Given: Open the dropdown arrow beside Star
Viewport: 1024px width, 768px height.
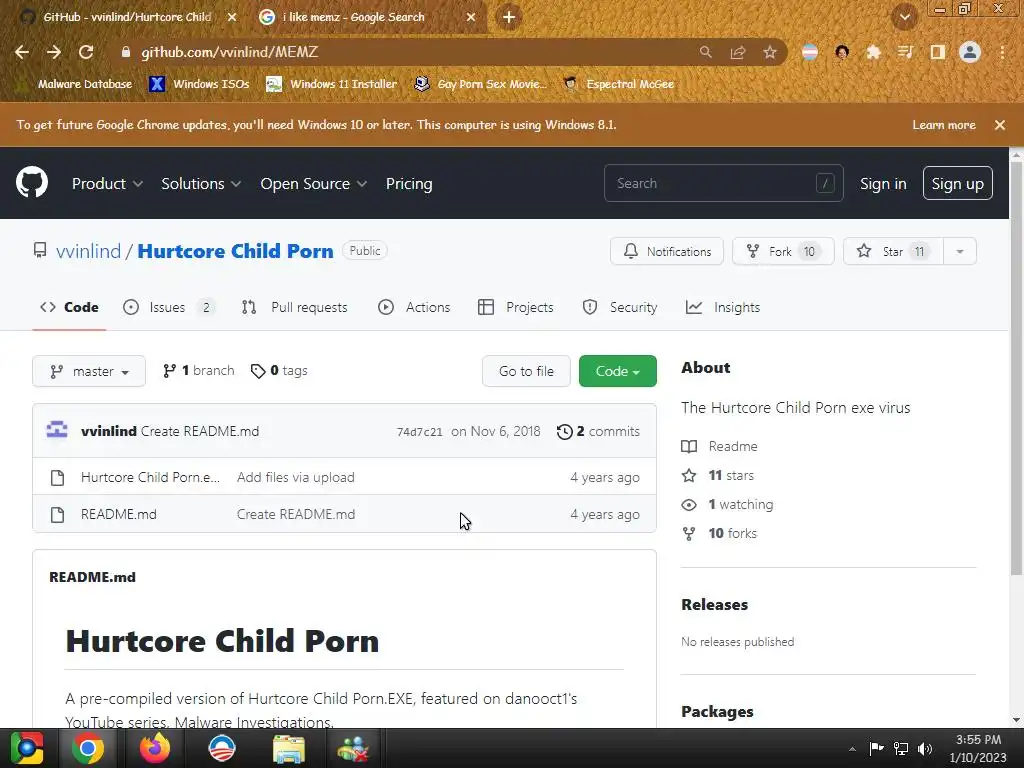Looking at the screenshot, I should pyautogui.click(x=960, y=251).
